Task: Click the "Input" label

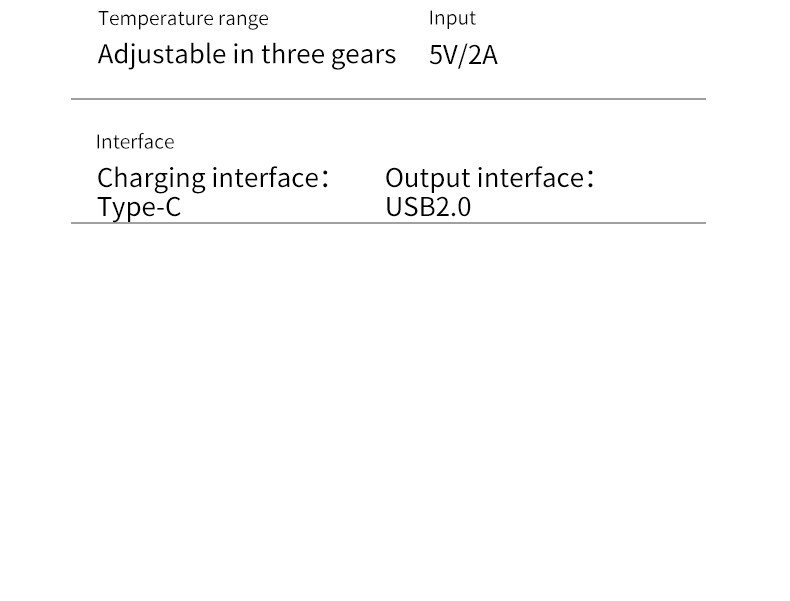Action: [x=452, y=18]
